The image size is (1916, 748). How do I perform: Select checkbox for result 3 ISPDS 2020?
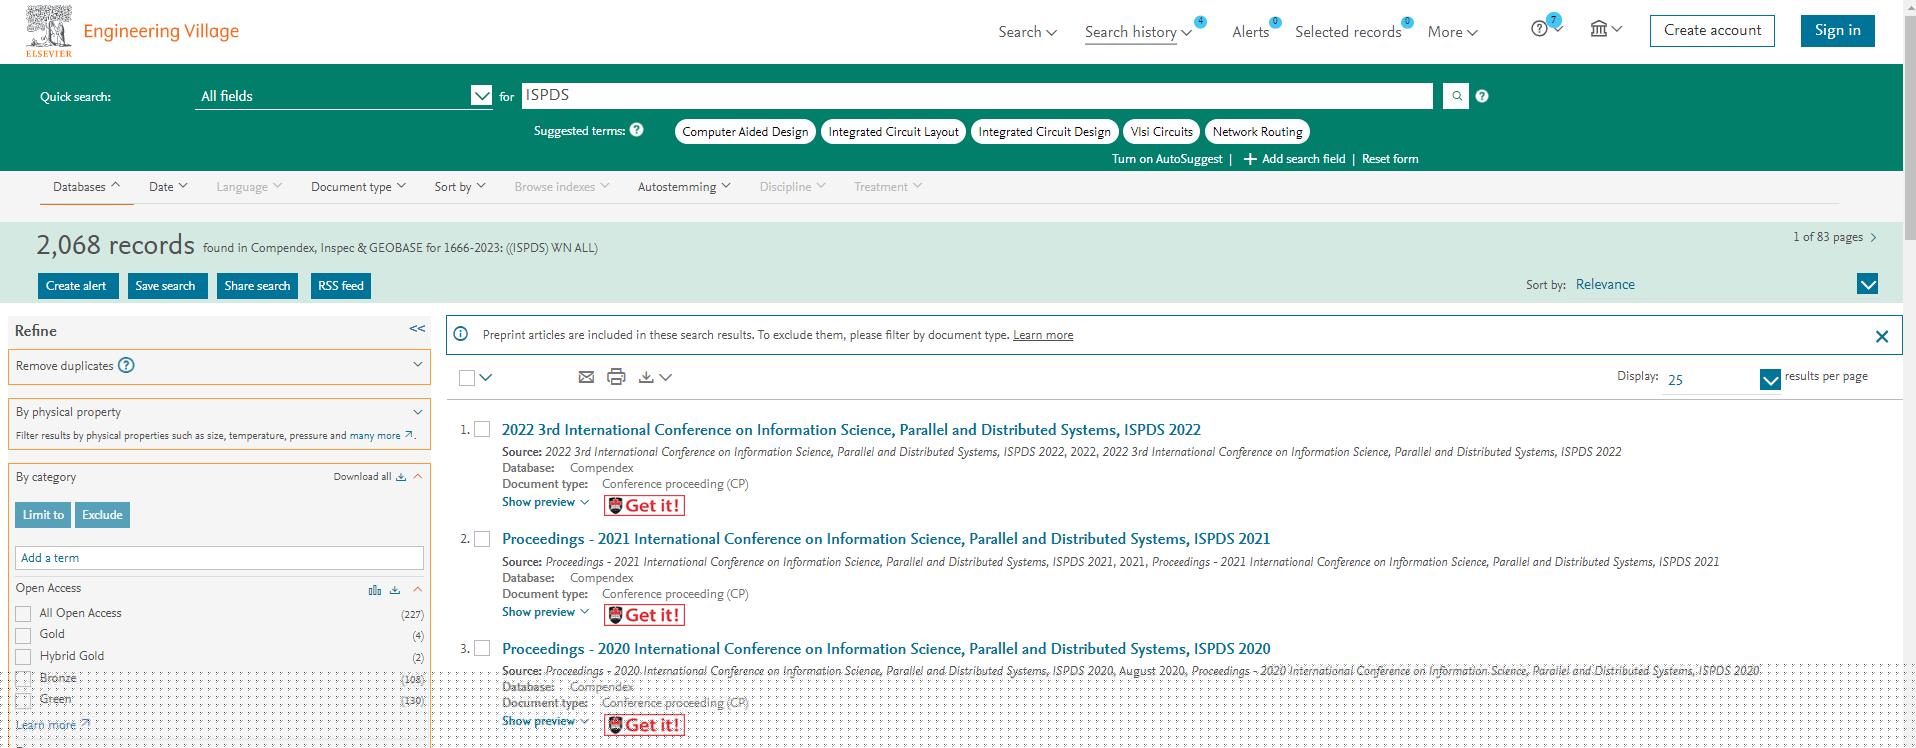point(482,648)
